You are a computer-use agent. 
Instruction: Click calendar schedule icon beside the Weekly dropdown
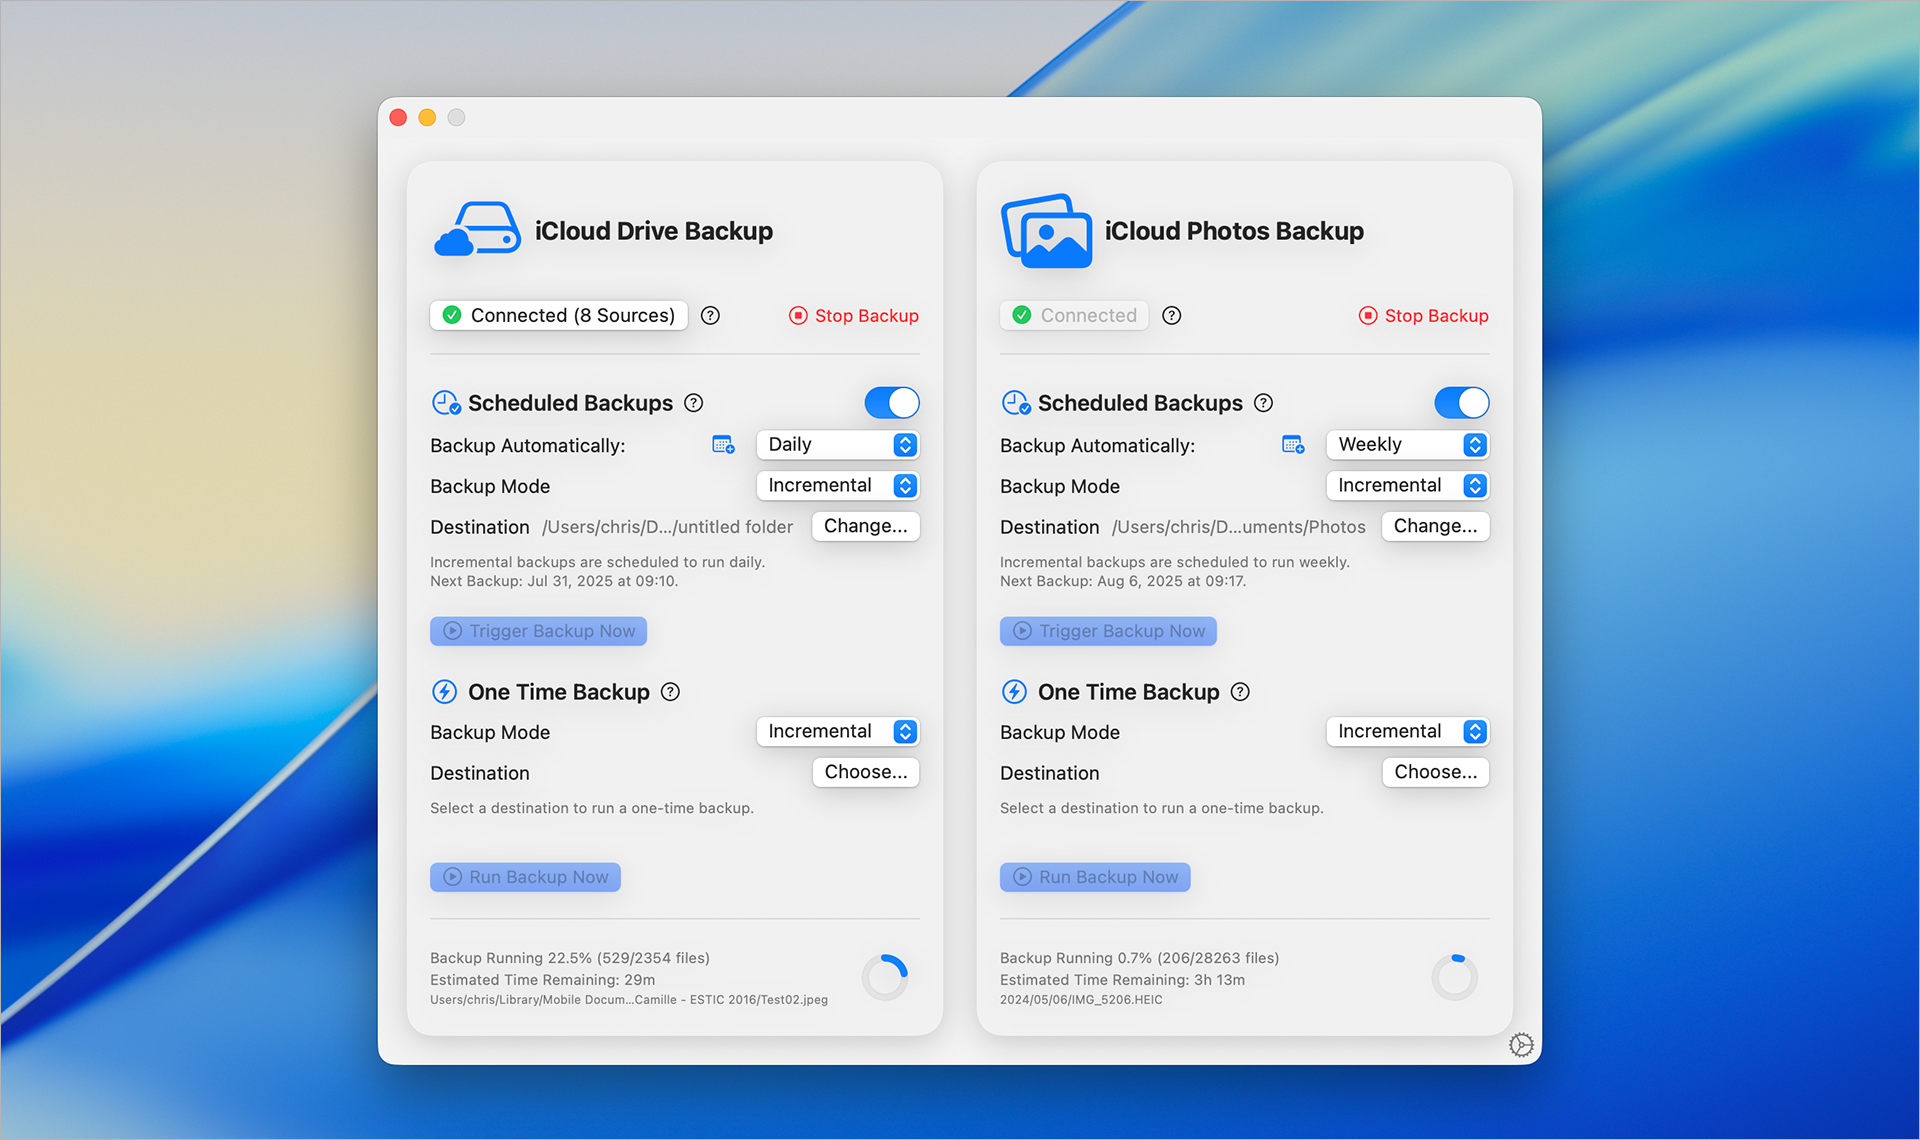[1293, 444]
